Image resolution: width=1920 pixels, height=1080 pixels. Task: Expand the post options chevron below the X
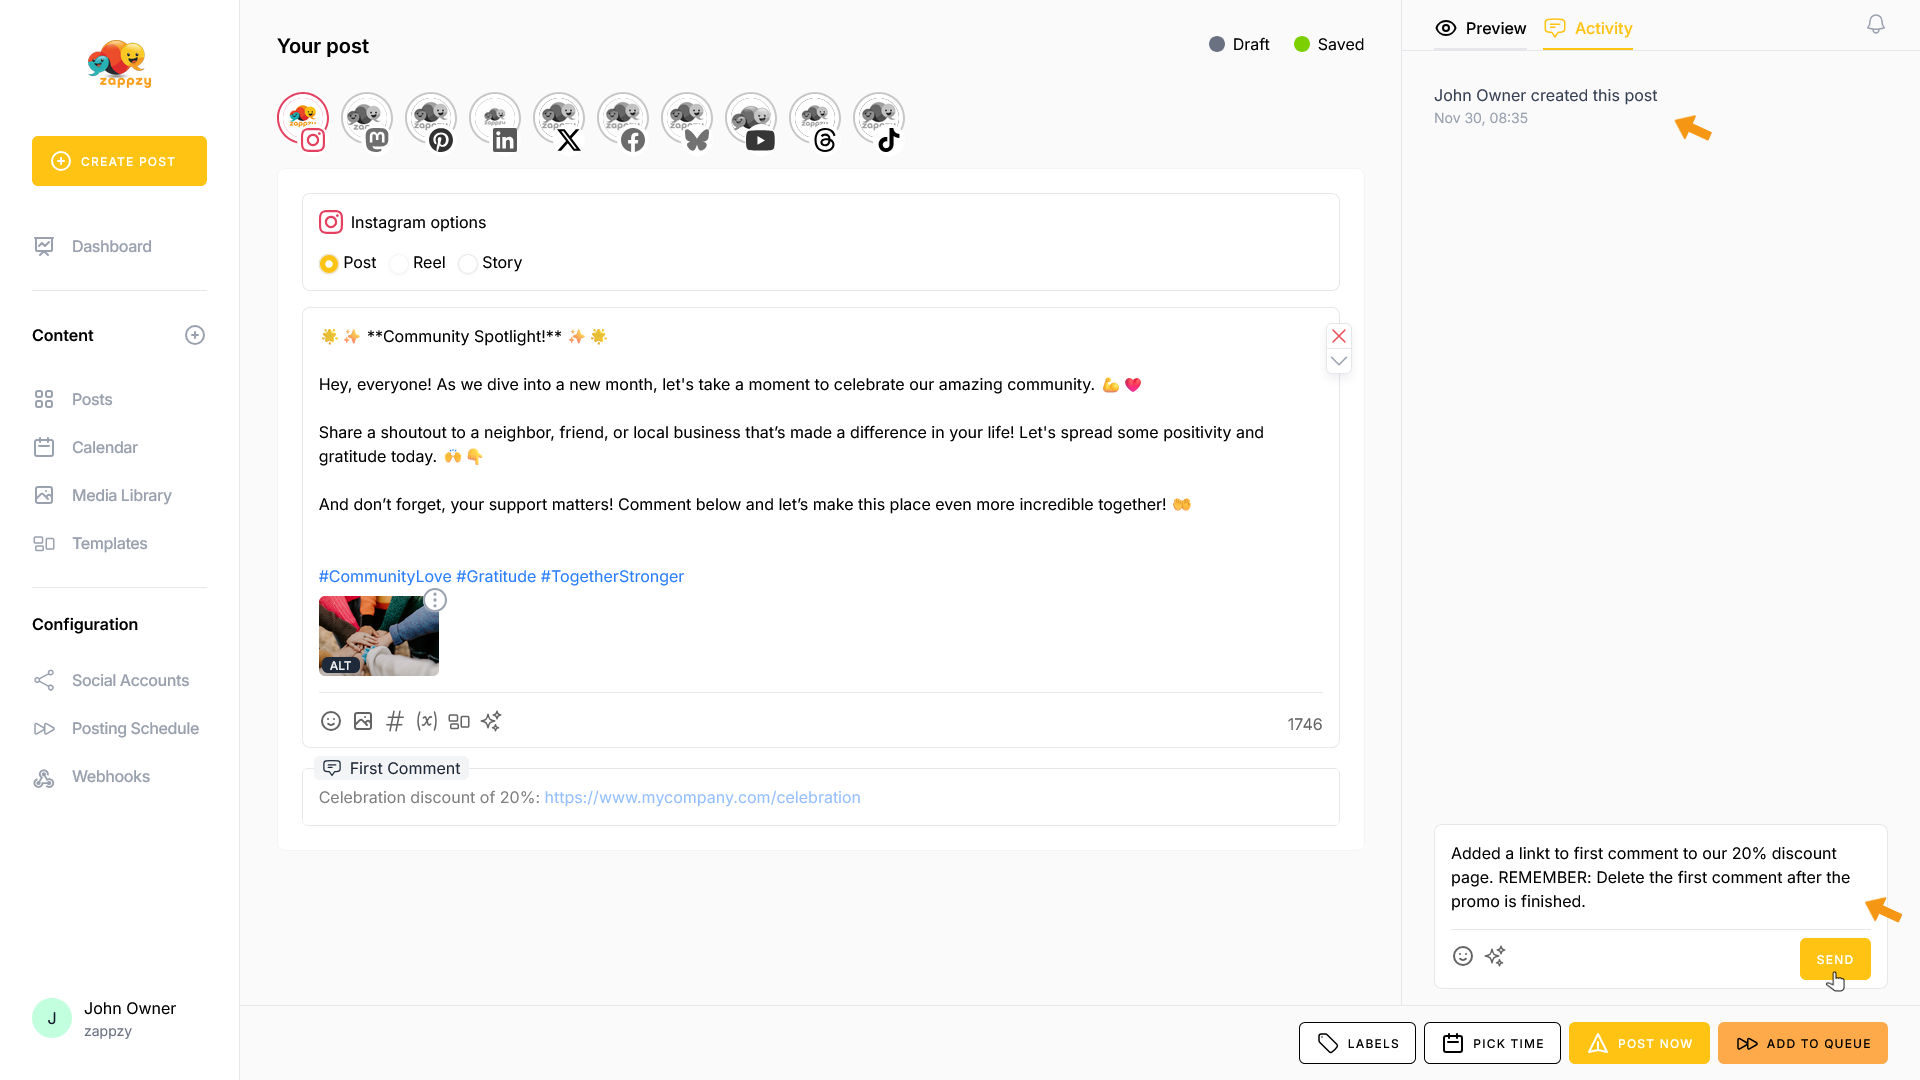click(x=1339, y=361)
